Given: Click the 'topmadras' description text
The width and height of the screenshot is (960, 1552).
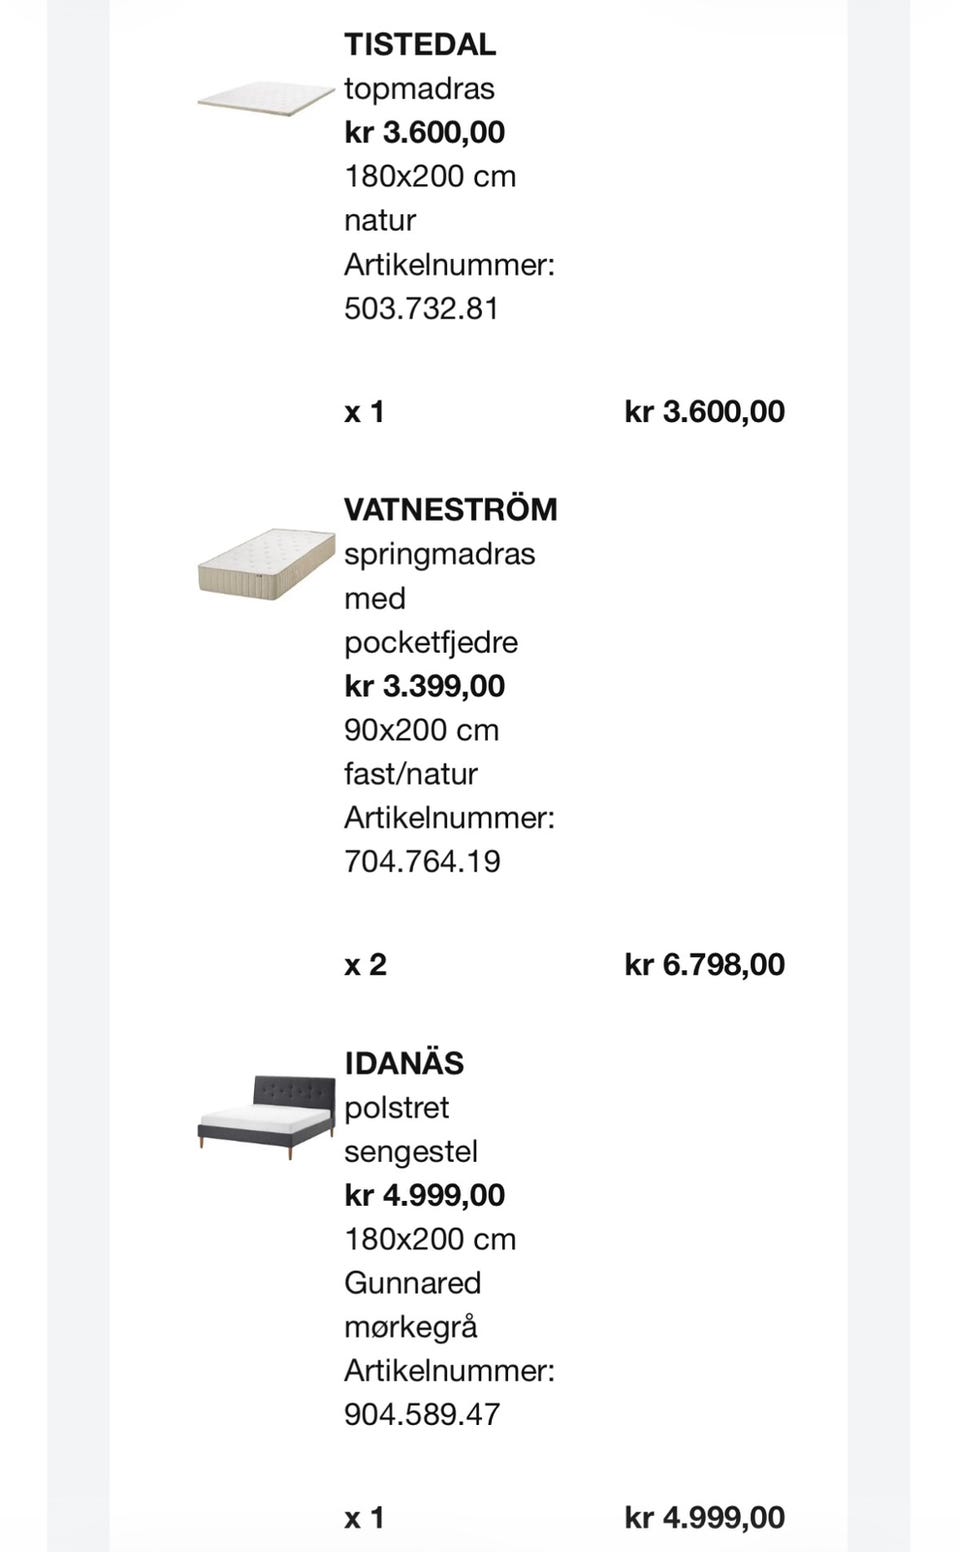Looking at the screenshot, I should (419, 88).
